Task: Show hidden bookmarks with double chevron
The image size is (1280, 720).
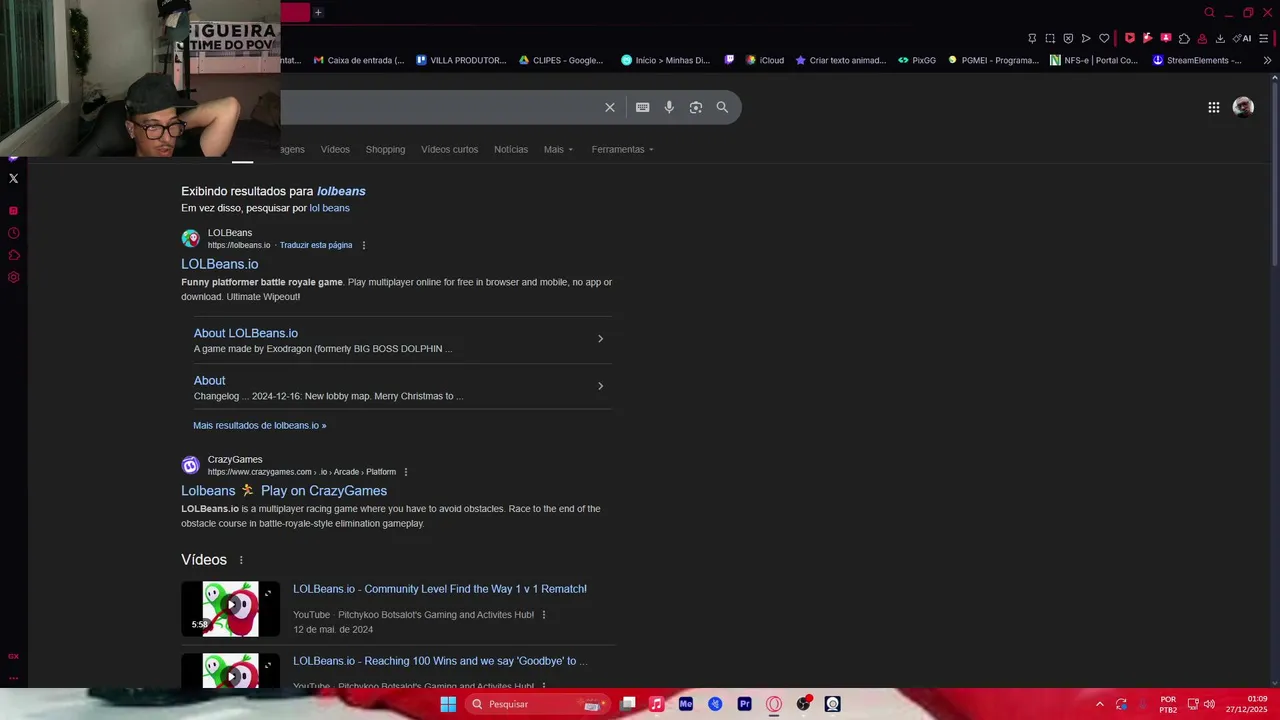Action: (x=1267, y=60)
